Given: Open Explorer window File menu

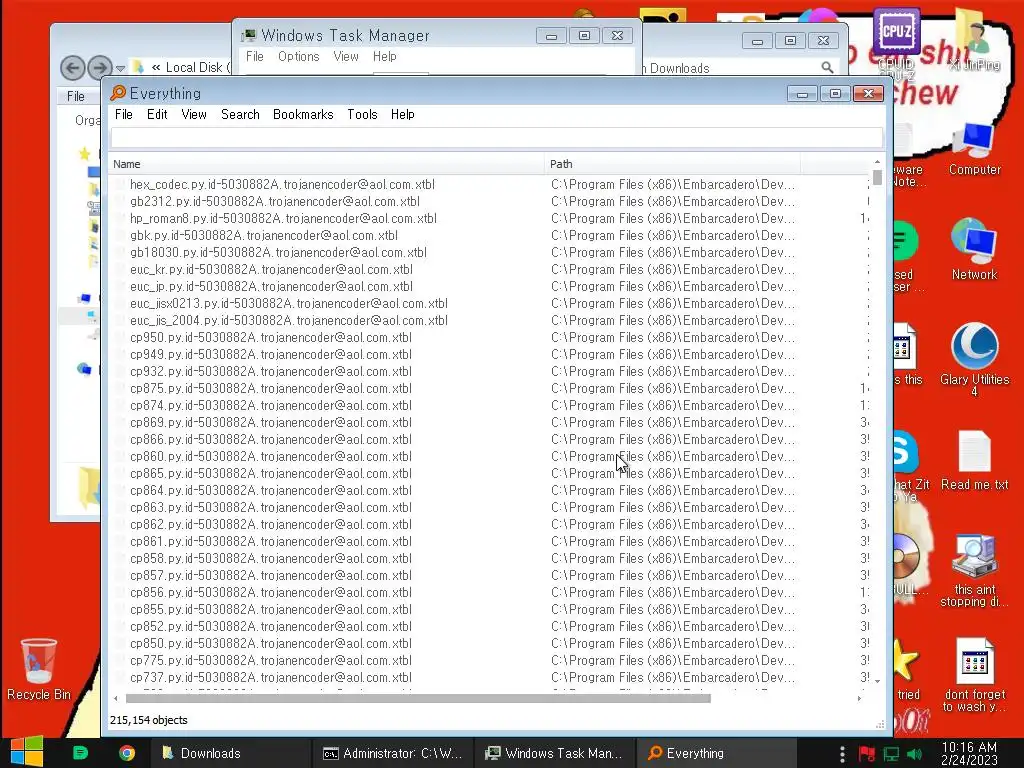Looking at the screenshot, I should (x=76, y=96).
